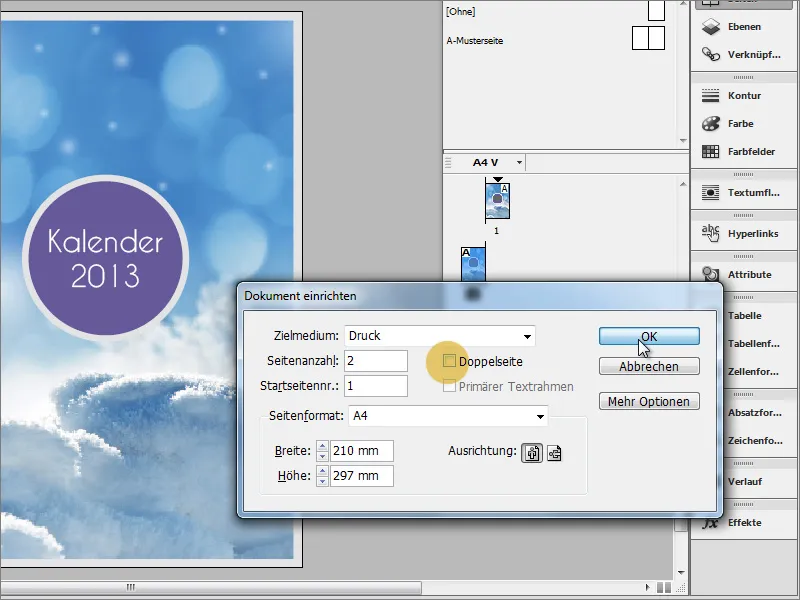Click the Abbrechen button
This screenshot has width=800, height=600.
pyautogui.click(x=649, y=366)
